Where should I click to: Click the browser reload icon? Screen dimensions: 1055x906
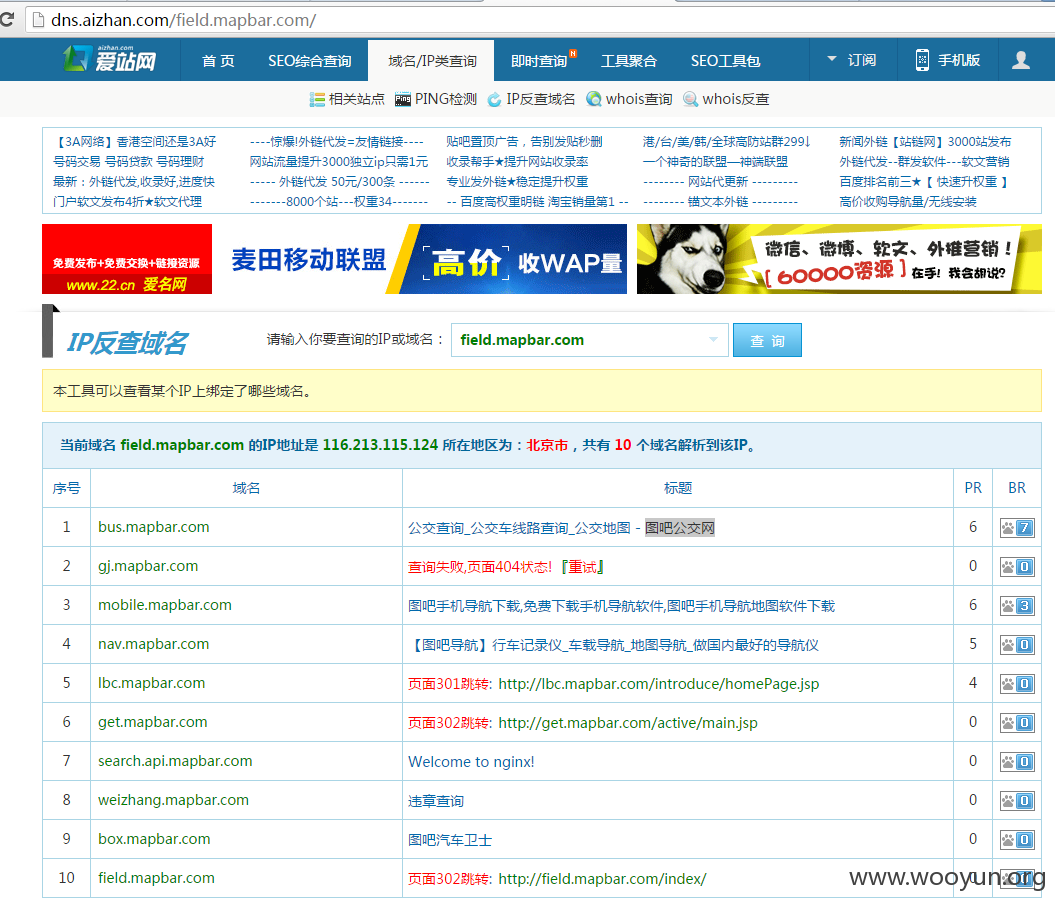(7, 20)
